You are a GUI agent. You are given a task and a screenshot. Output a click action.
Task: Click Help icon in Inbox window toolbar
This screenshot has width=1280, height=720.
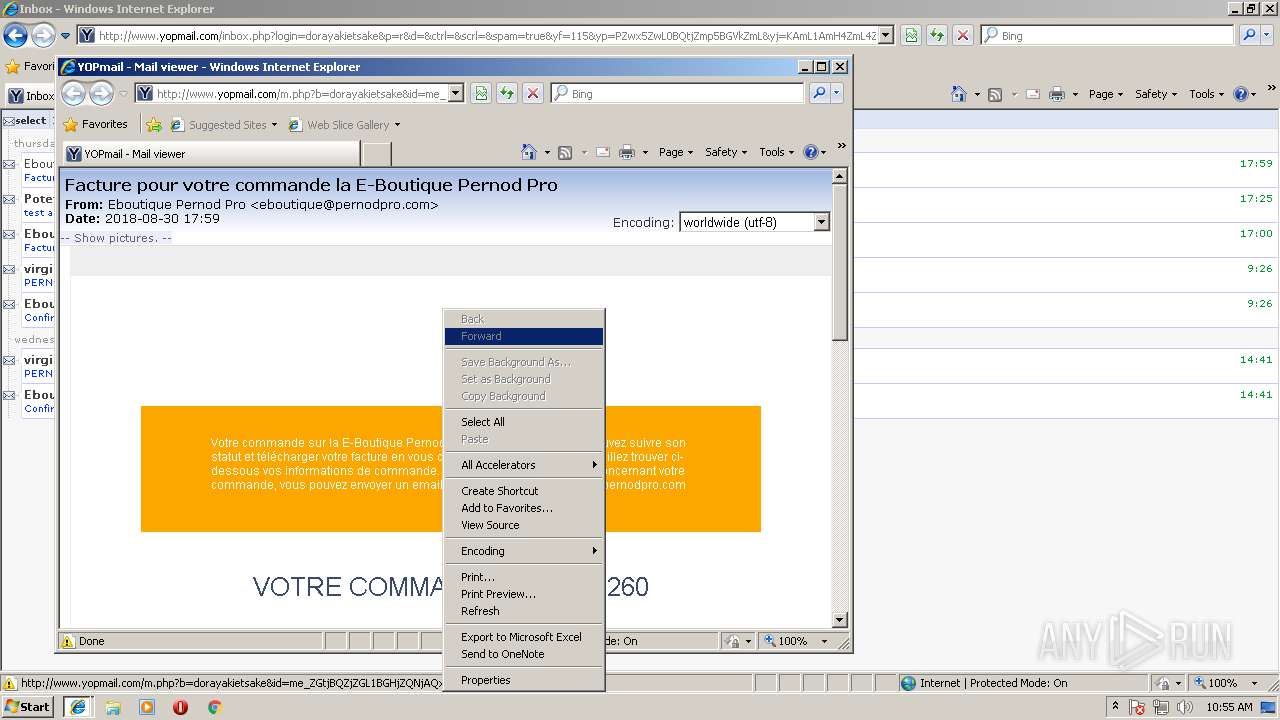[1240, 94]
